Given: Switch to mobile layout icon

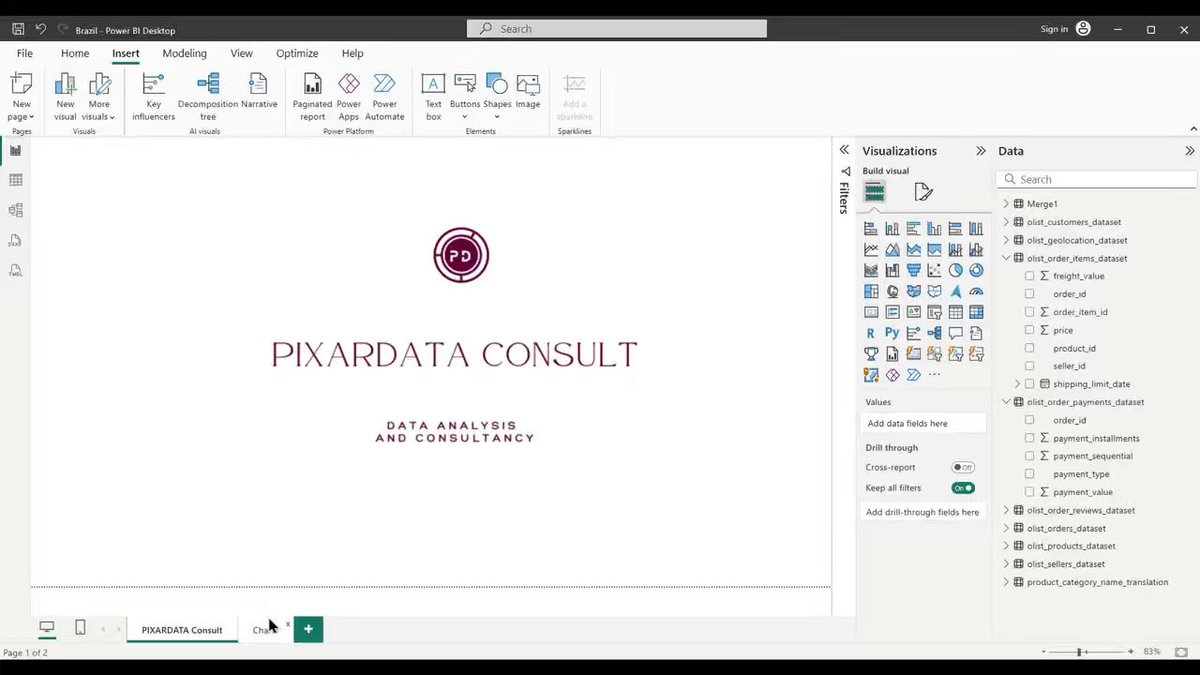Looking at the screenshot, I should point(80,628).
